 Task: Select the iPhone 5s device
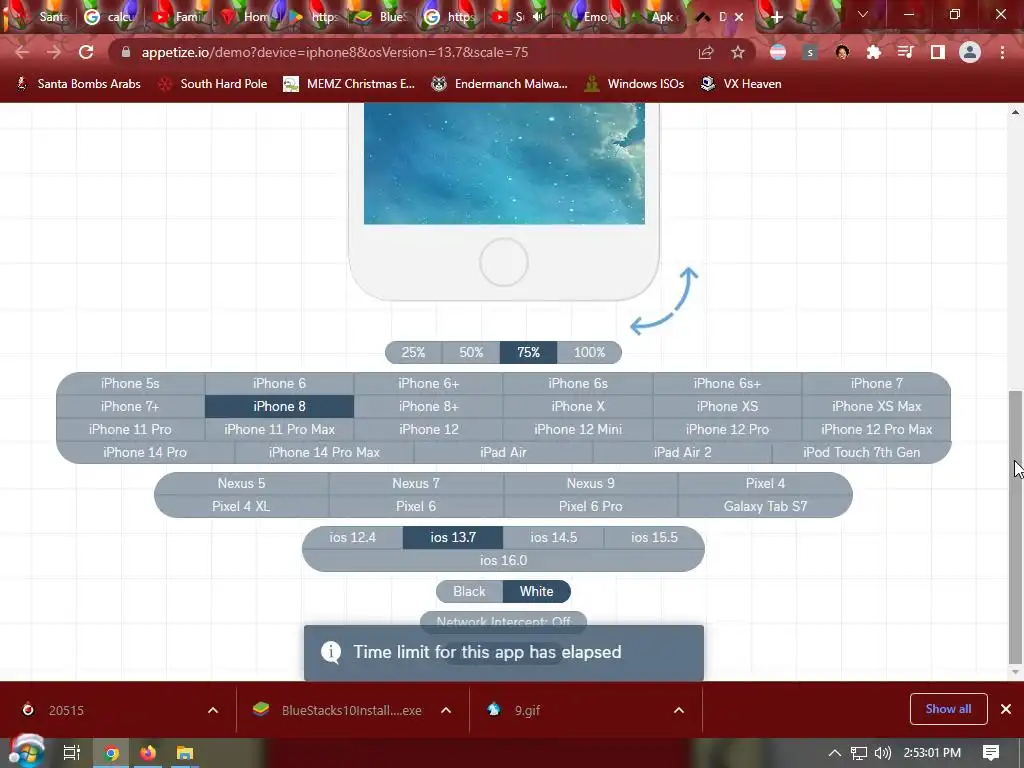pos(130,383)
